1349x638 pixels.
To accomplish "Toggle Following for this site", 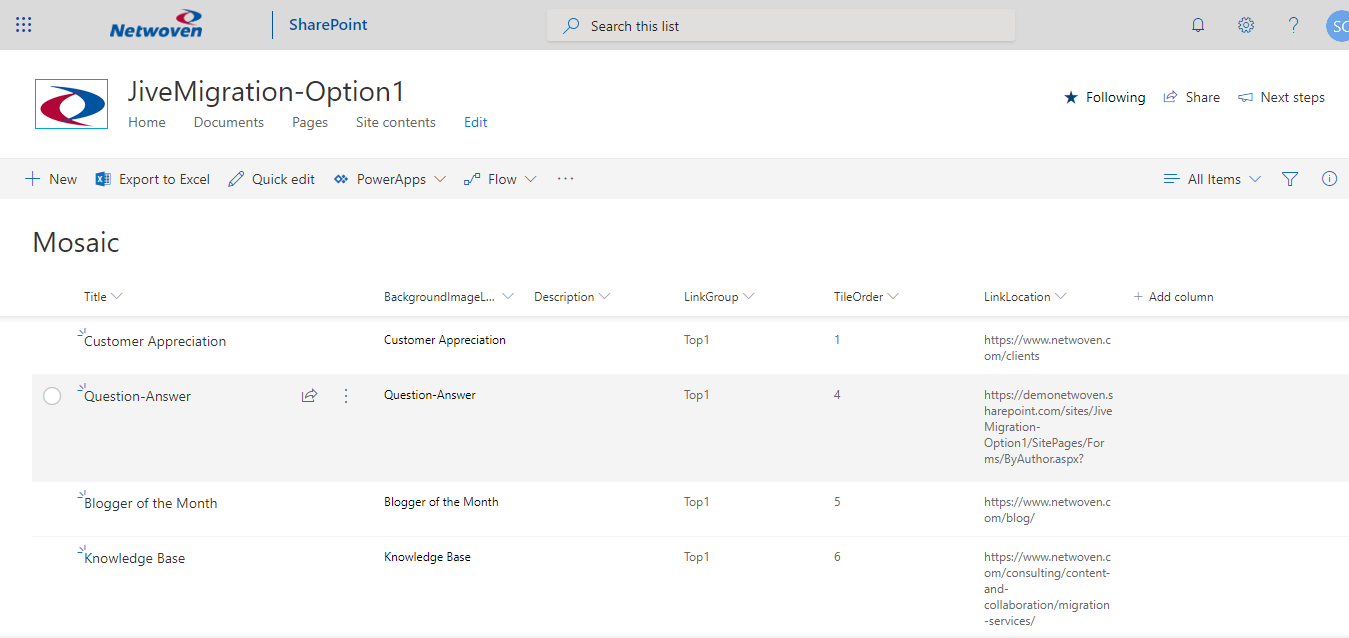I will pos(1104,97).
